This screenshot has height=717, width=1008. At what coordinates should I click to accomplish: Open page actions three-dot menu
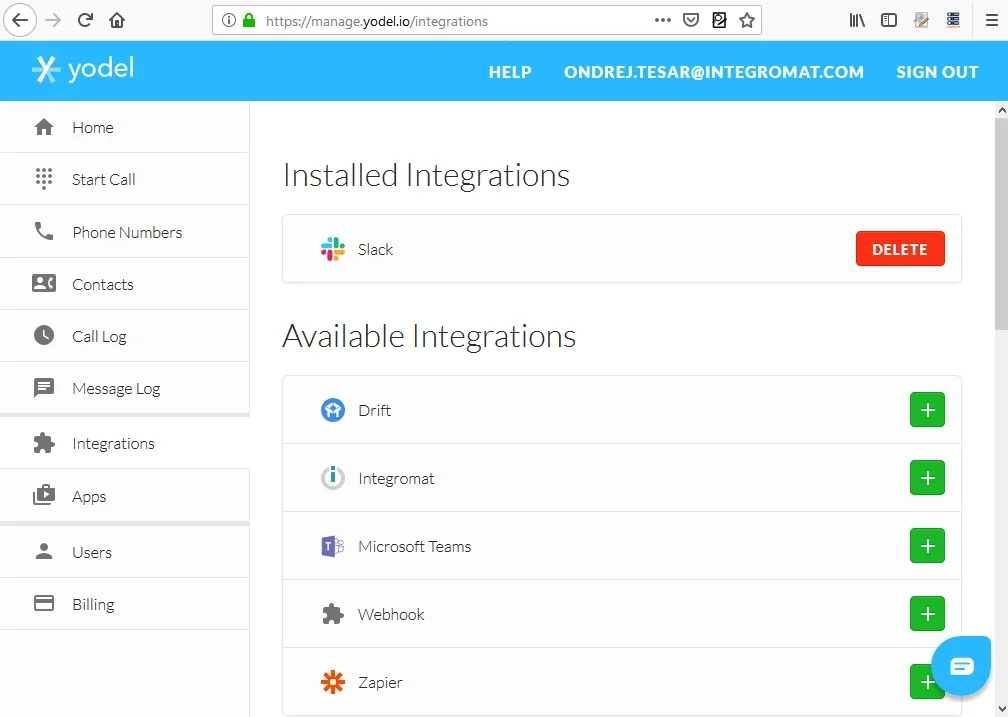(x=663, y=21)
